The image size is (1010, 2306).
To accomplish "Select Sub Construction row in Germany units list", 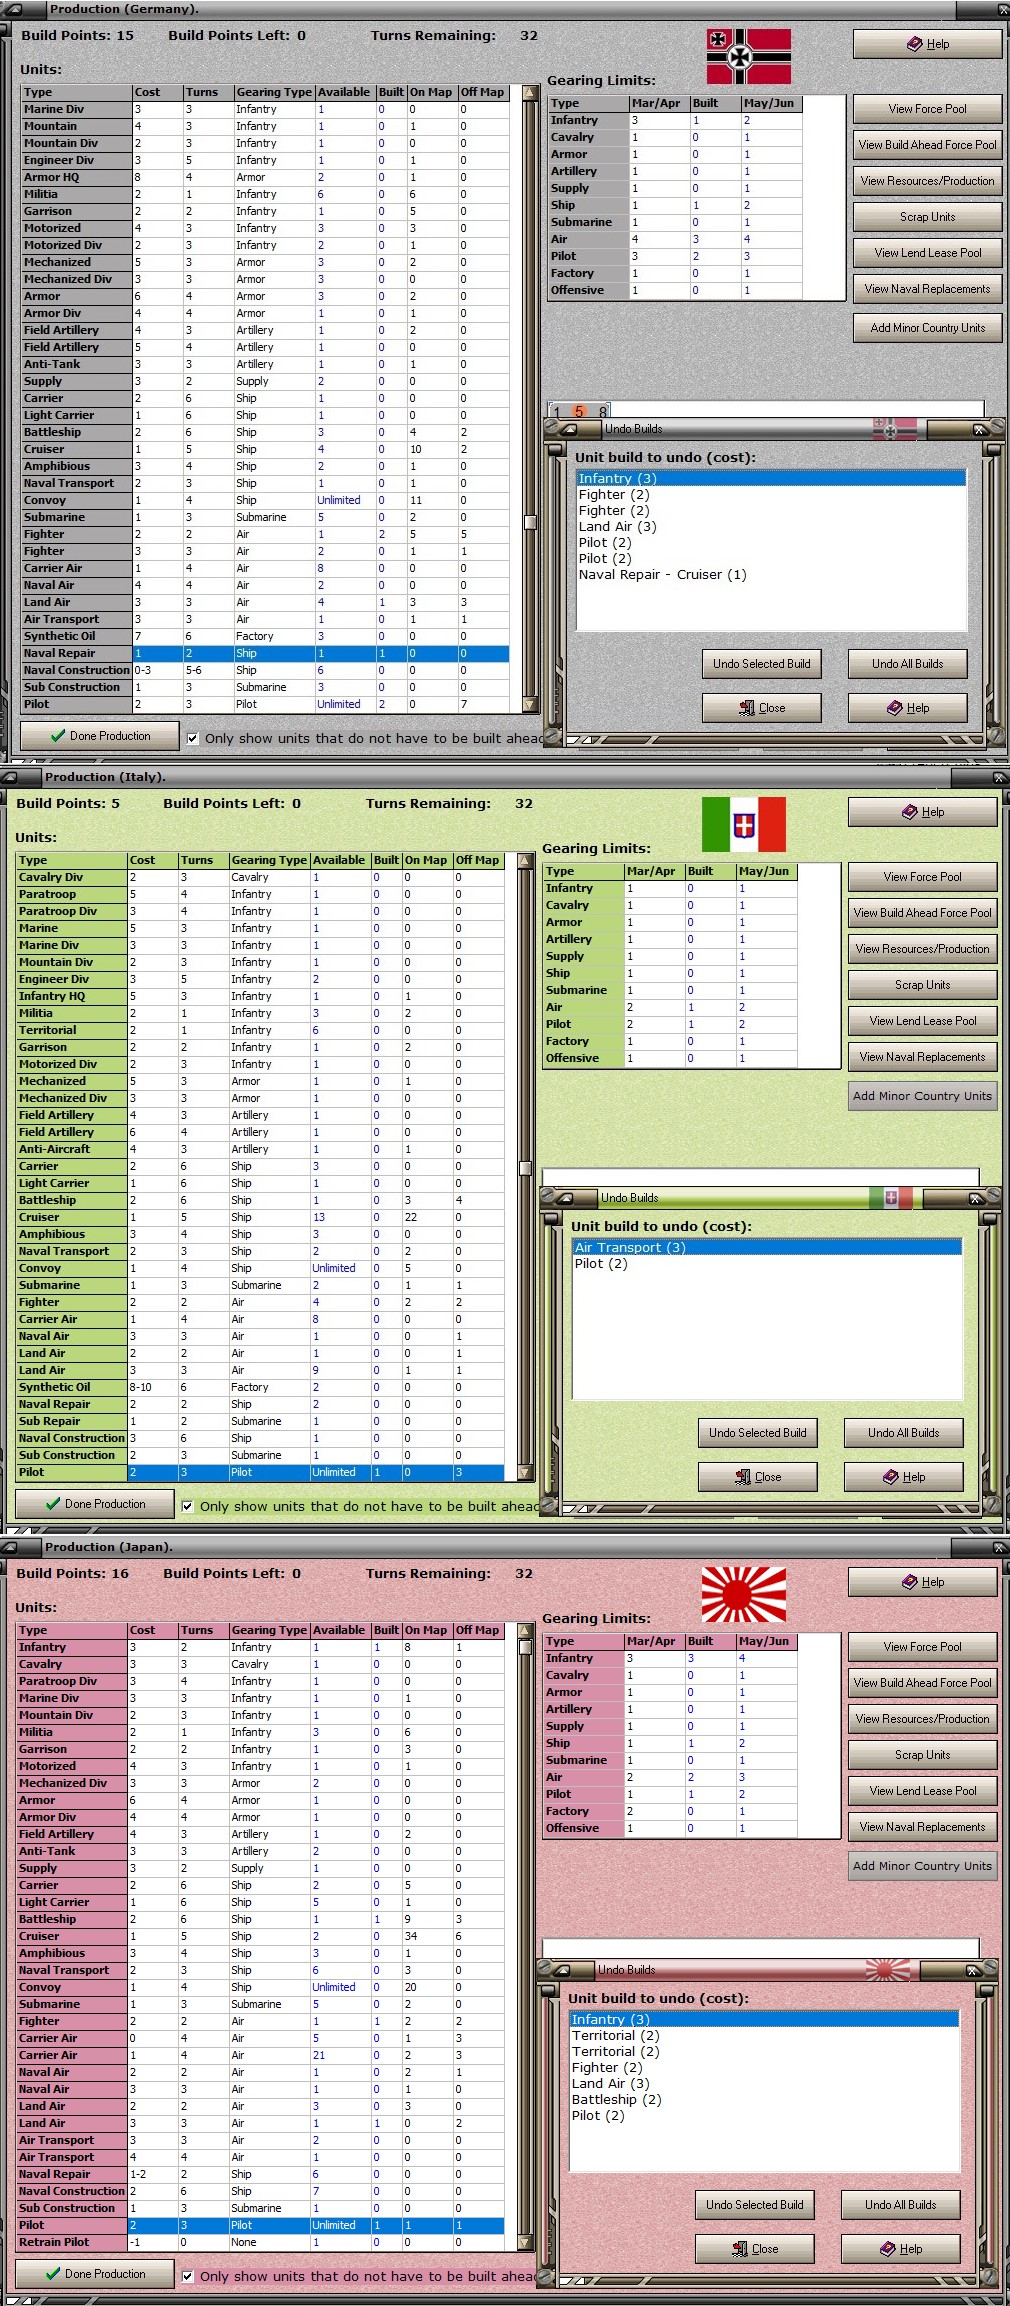I will pyautogui.click(x=265, y=687).
